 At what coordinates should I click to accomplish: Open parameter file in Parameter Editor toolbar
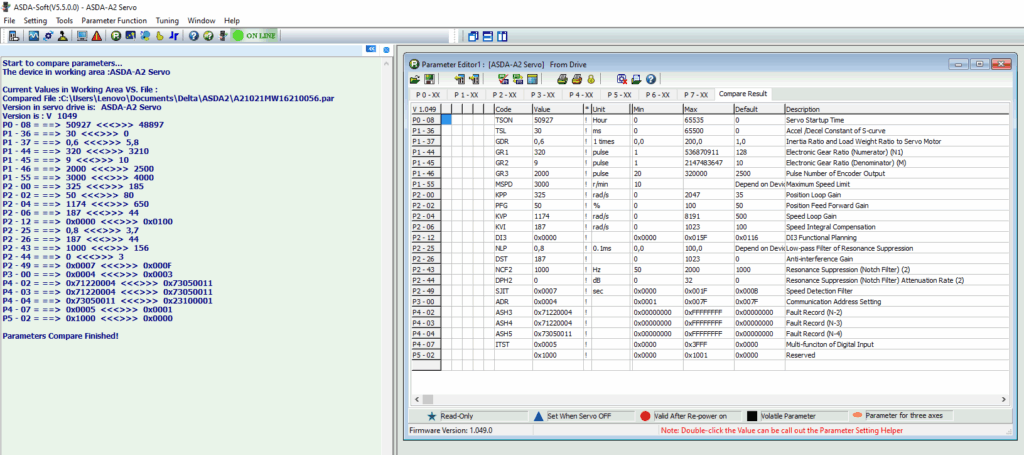pos(415,79)
